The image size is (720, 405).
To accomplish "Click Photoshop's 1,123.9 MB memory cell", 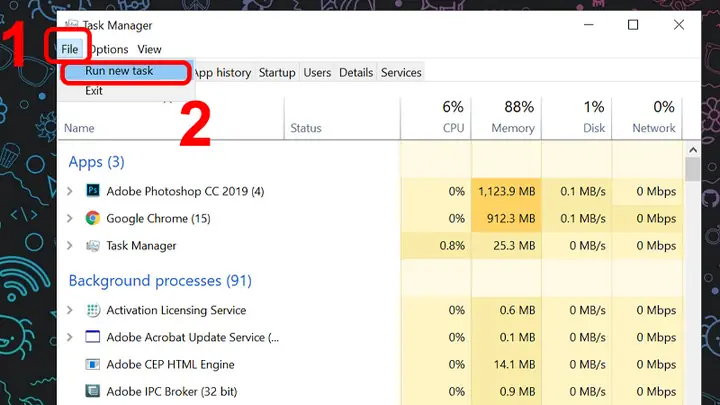I will [x=506, y=191].
